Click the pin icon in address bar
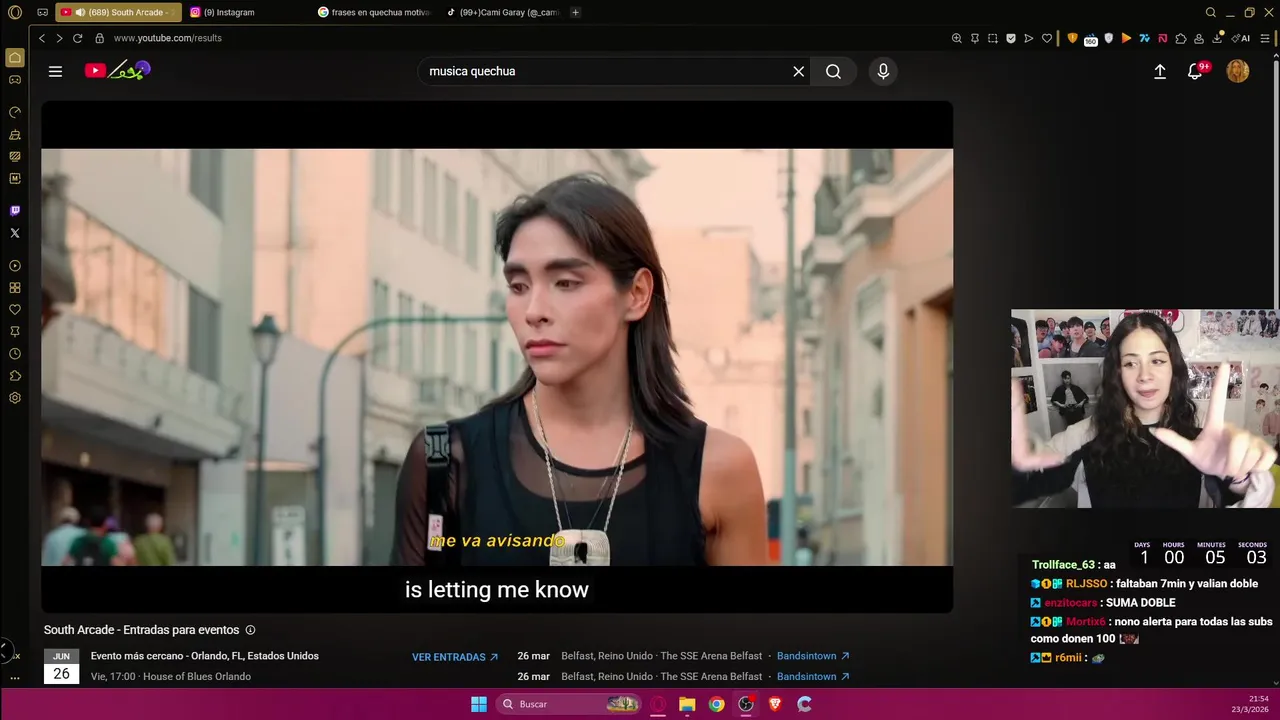This screenshot has height=720, width=1280. [x=975, y=38]
